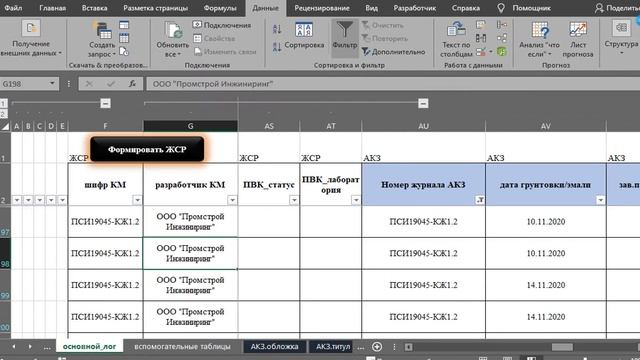The width and height of the screenshot is (640, 360).
Task: Open Получение внешних данных menu
Action: (31, 49)
